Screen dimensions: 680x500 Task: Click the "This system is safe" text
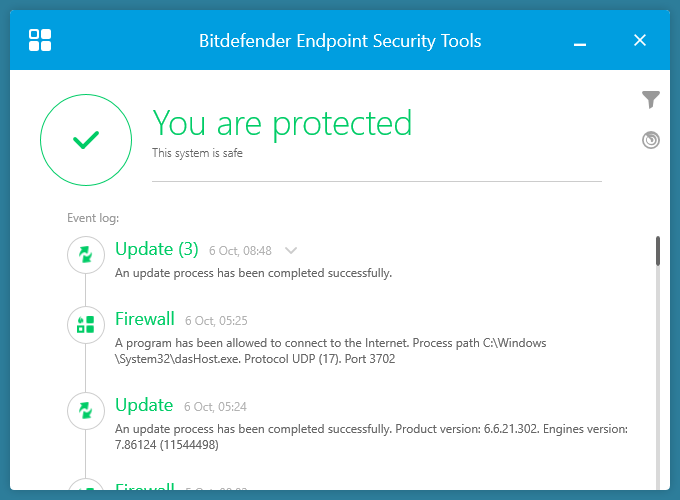(197, 153)
